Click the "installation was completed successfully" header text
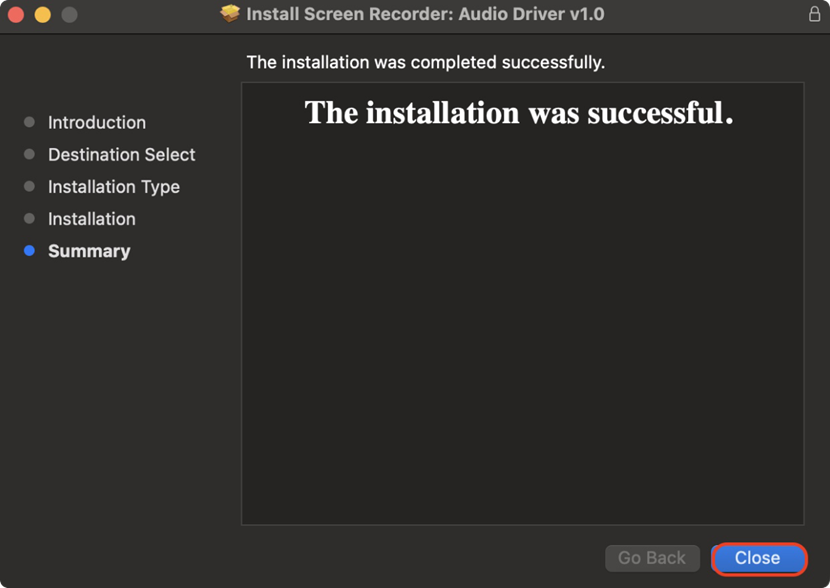 click(426, 62)
